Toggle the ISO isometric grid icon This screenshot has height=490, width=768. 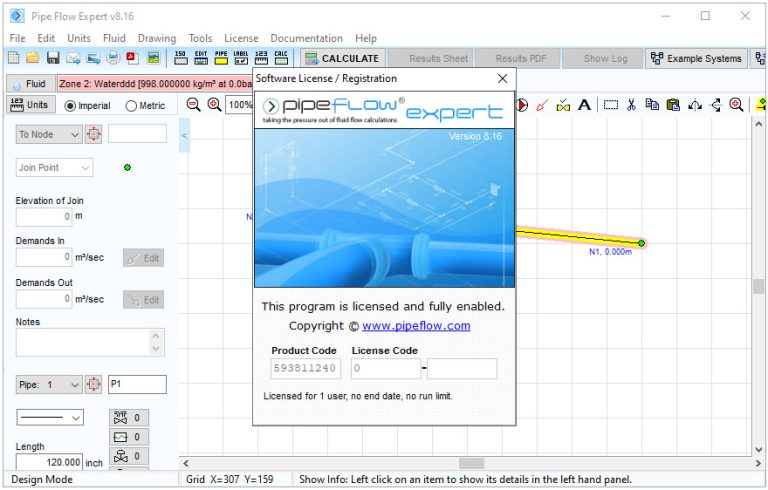point(181,58)
